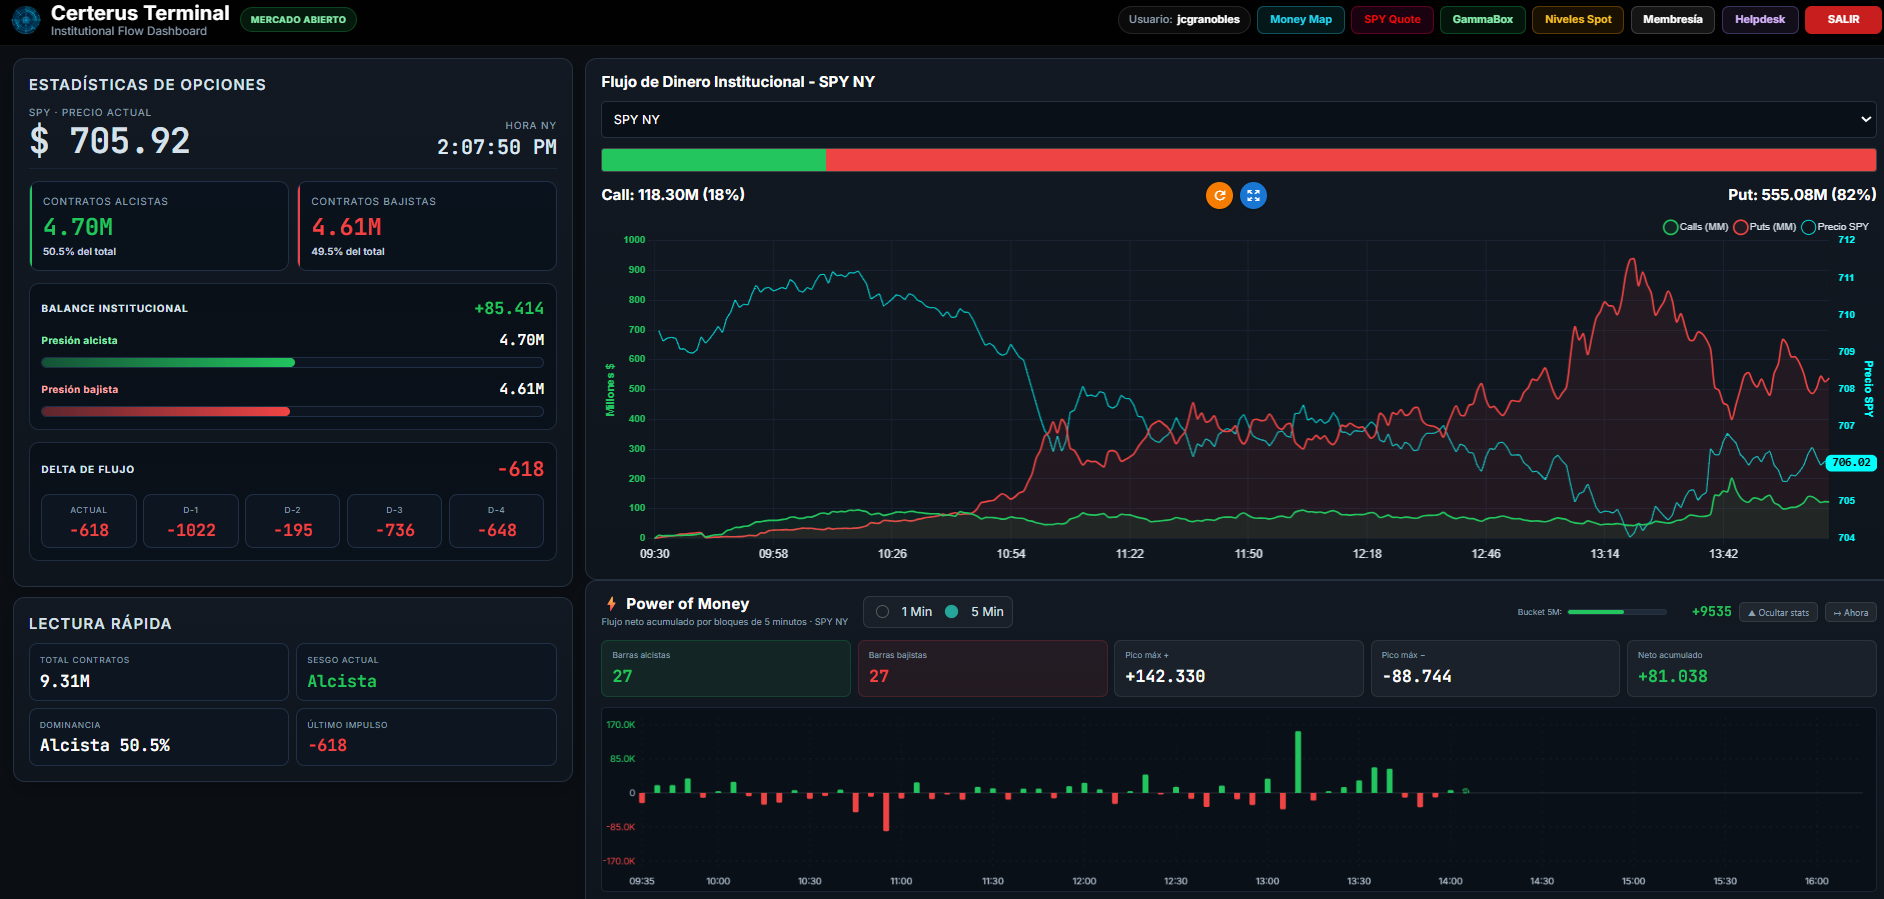Go to GammaBox page
Screen dimensions: 1884x899
(1482, 20)
